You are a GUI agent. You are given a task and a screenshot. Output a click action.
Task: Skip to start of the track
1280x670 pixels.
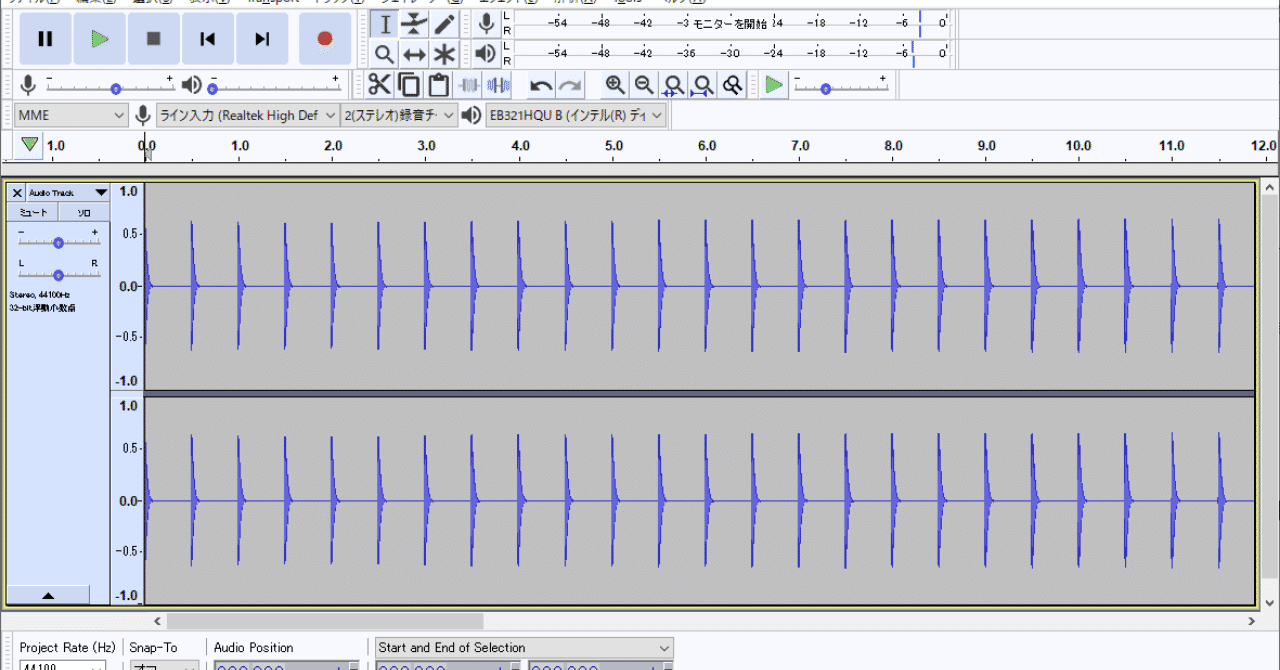(x=207, y=39)
